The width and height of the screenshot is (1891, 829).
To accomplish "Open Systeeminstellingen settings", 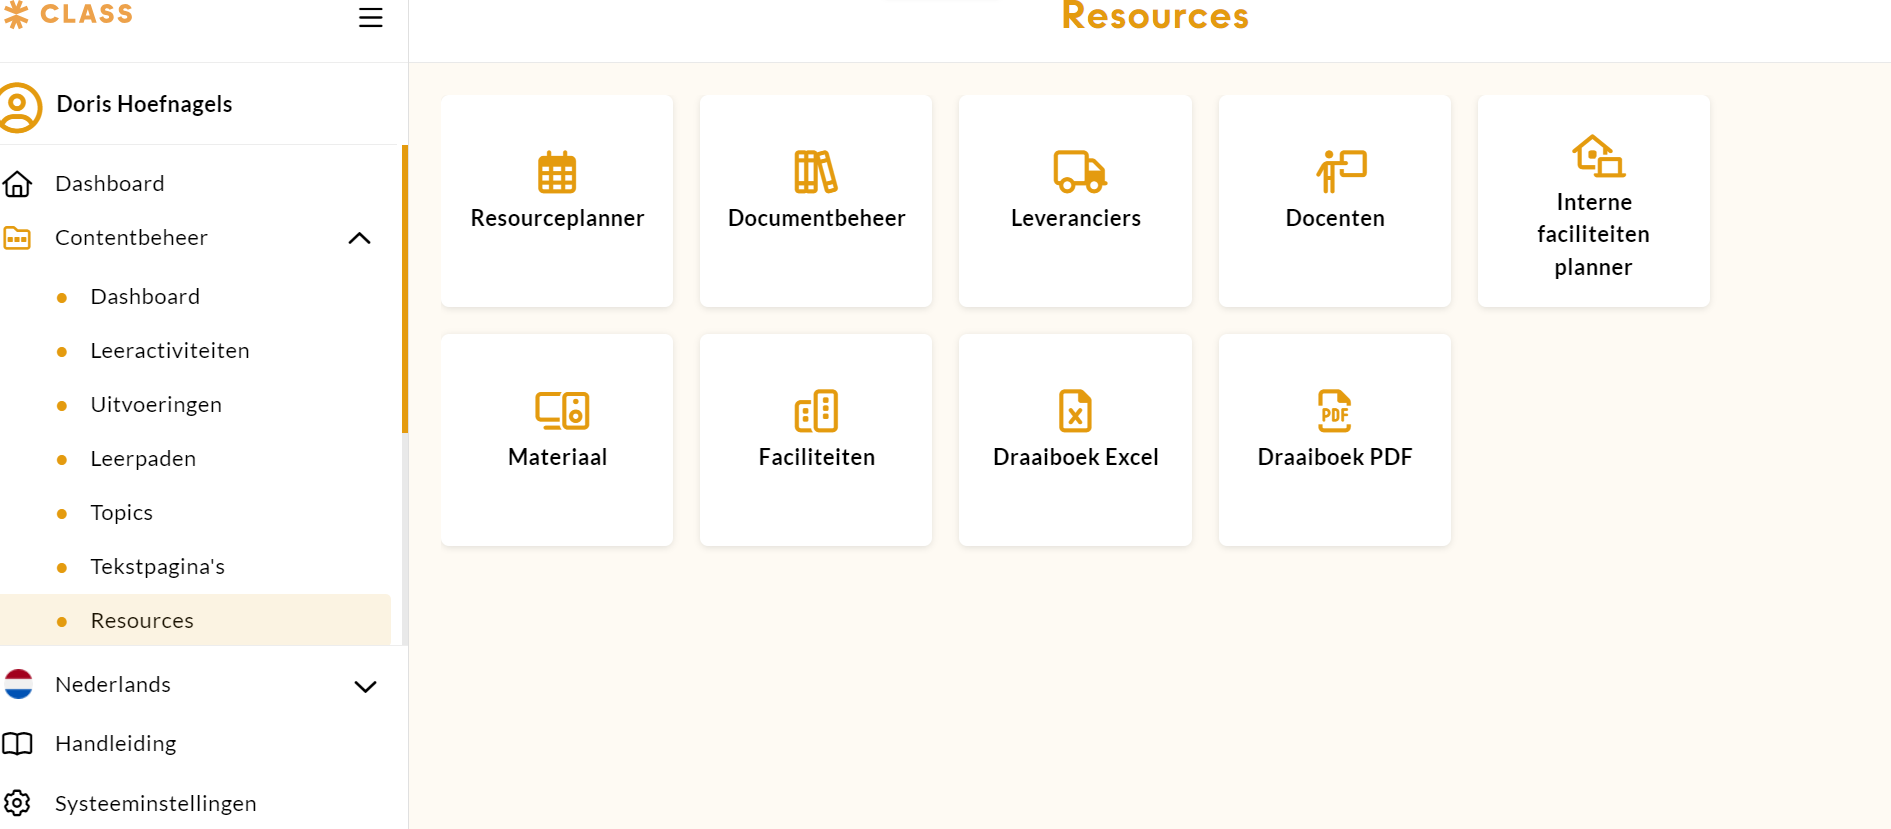I will (155, 804).
